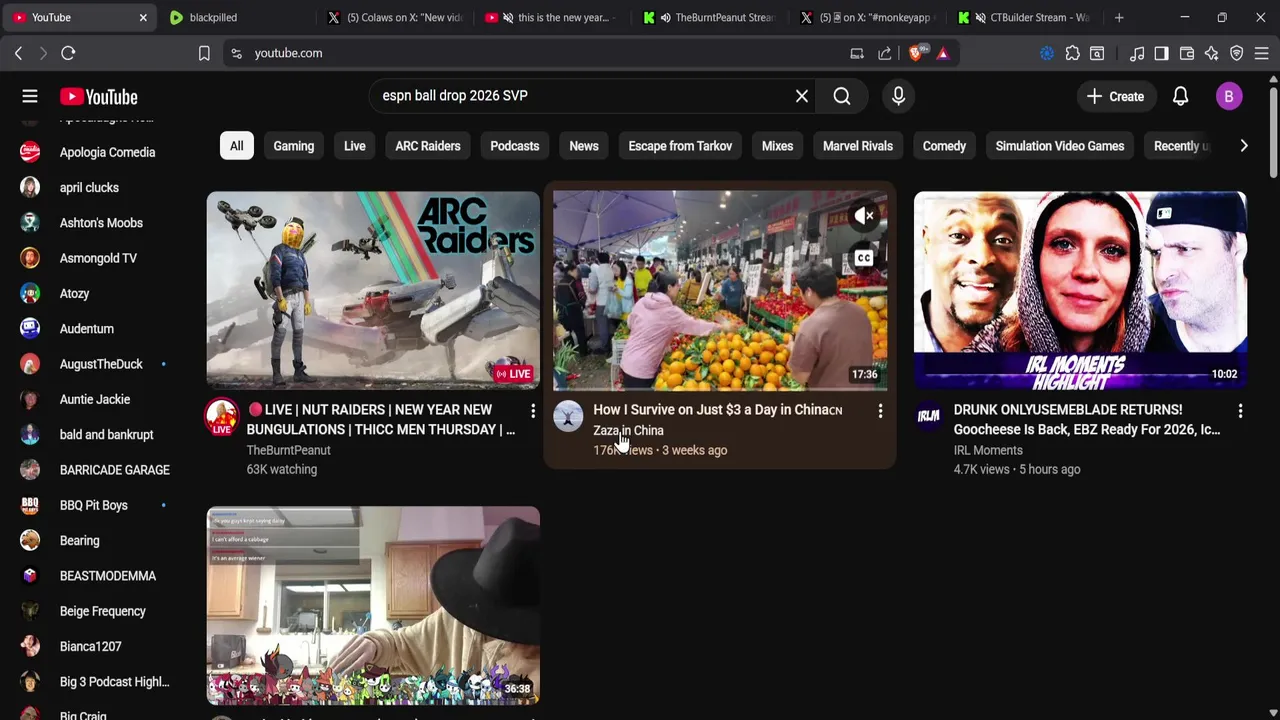The image size is (1280, 720).
Task: Select the Marvel Rivals filter chip
Action: pos(858,146)
